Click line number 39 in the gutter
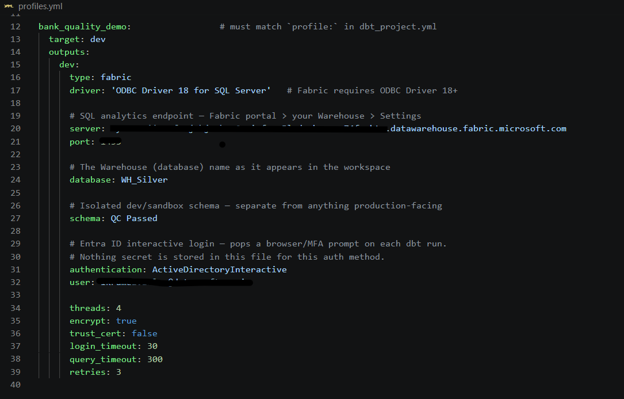 click(15, 372)
